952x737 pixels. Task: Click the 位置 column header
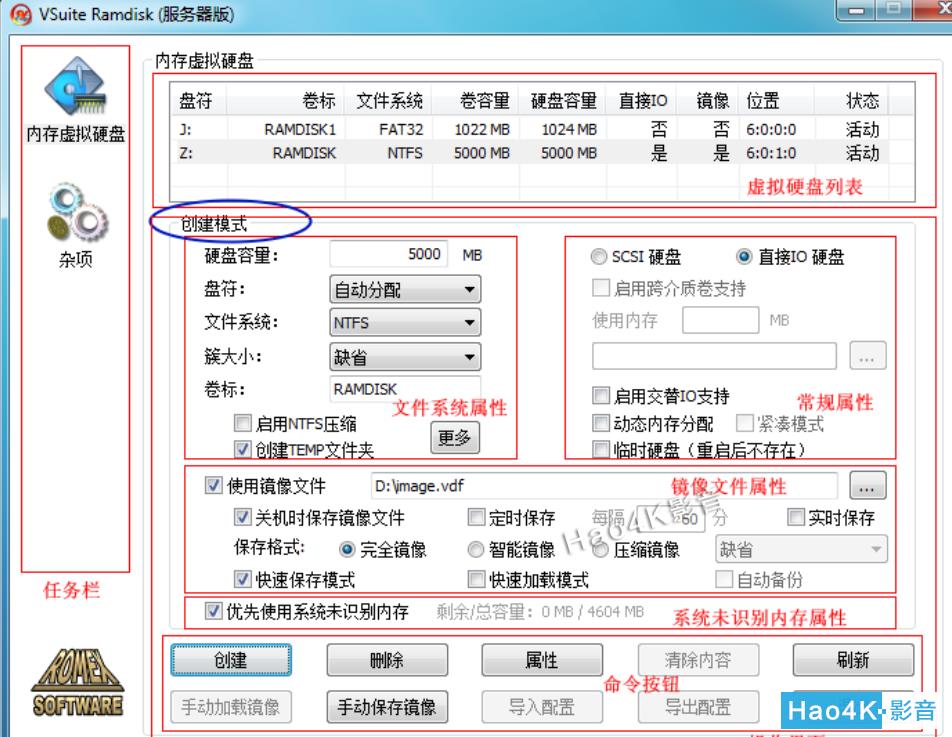pos(776,100)
